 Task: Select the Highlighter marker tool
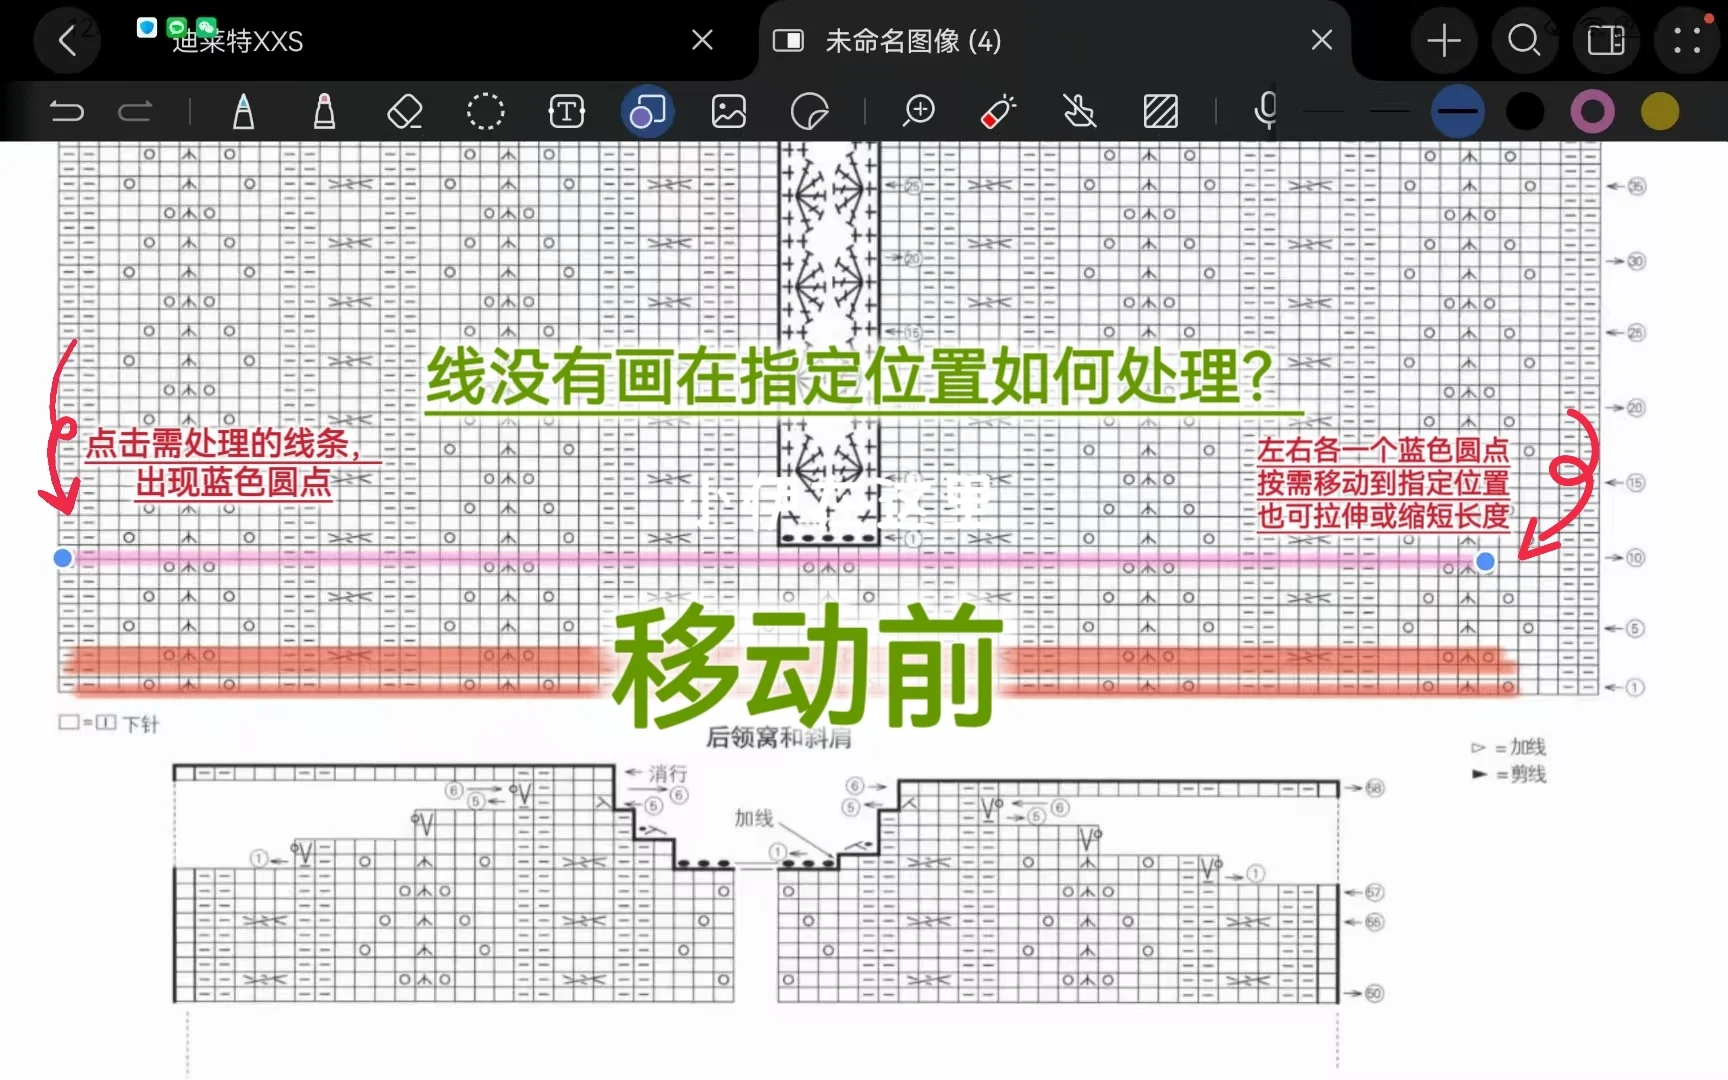coord(324,111)
